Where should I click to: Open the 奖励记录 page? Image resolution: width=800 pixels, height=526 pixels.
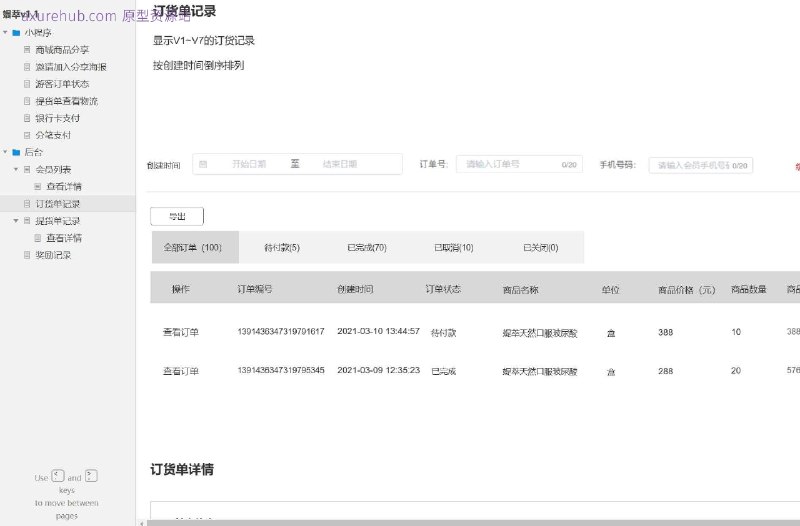tap(53, 255)
